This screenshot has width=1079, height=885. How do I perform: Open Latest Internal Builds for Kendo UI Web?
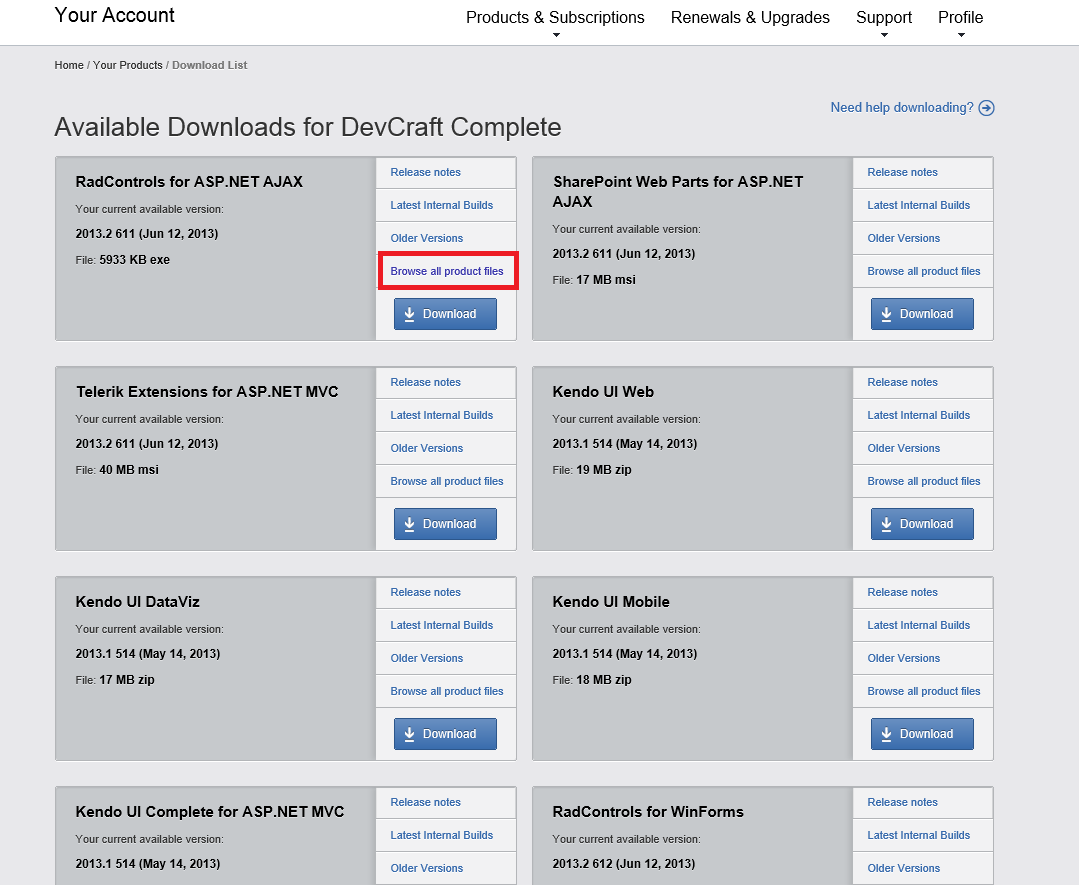[919, 416]
